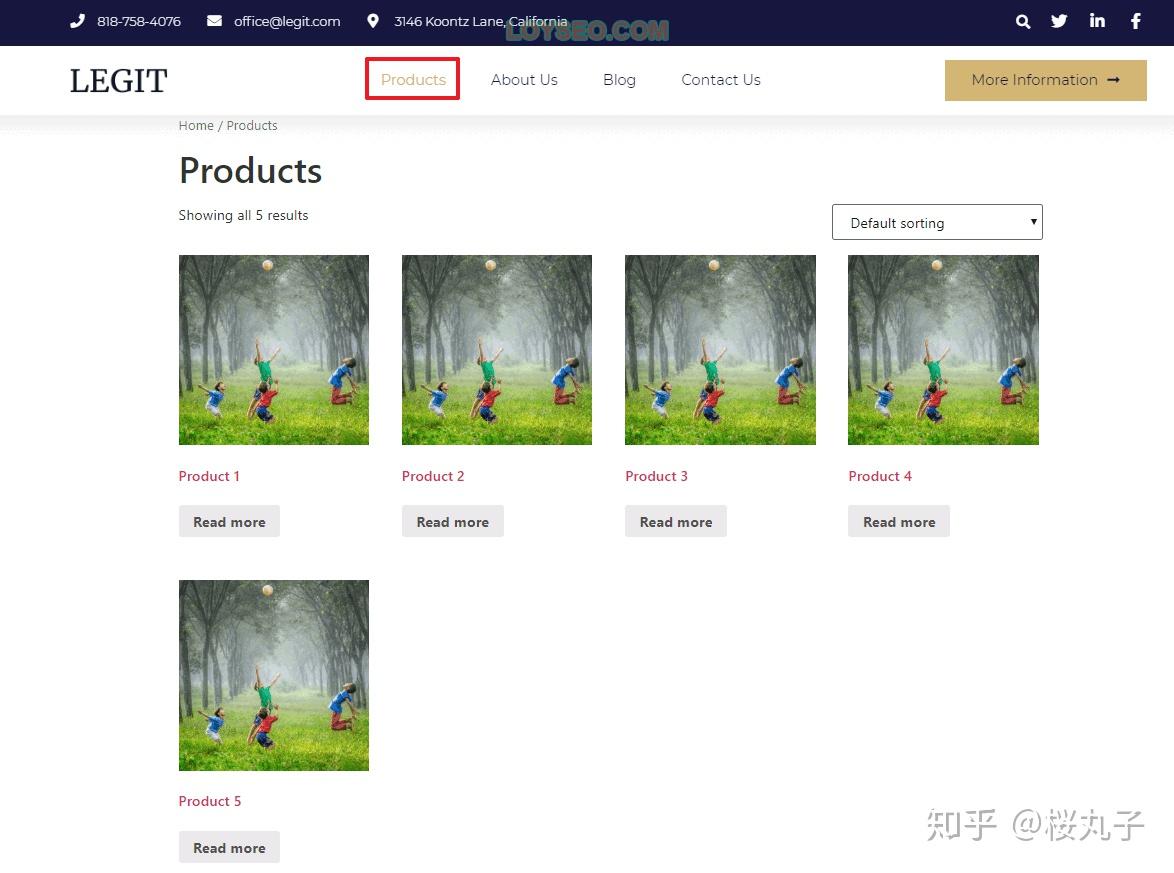Click the Product 1 title link
Screen dimensions: 1174x873
coord(209,476)
